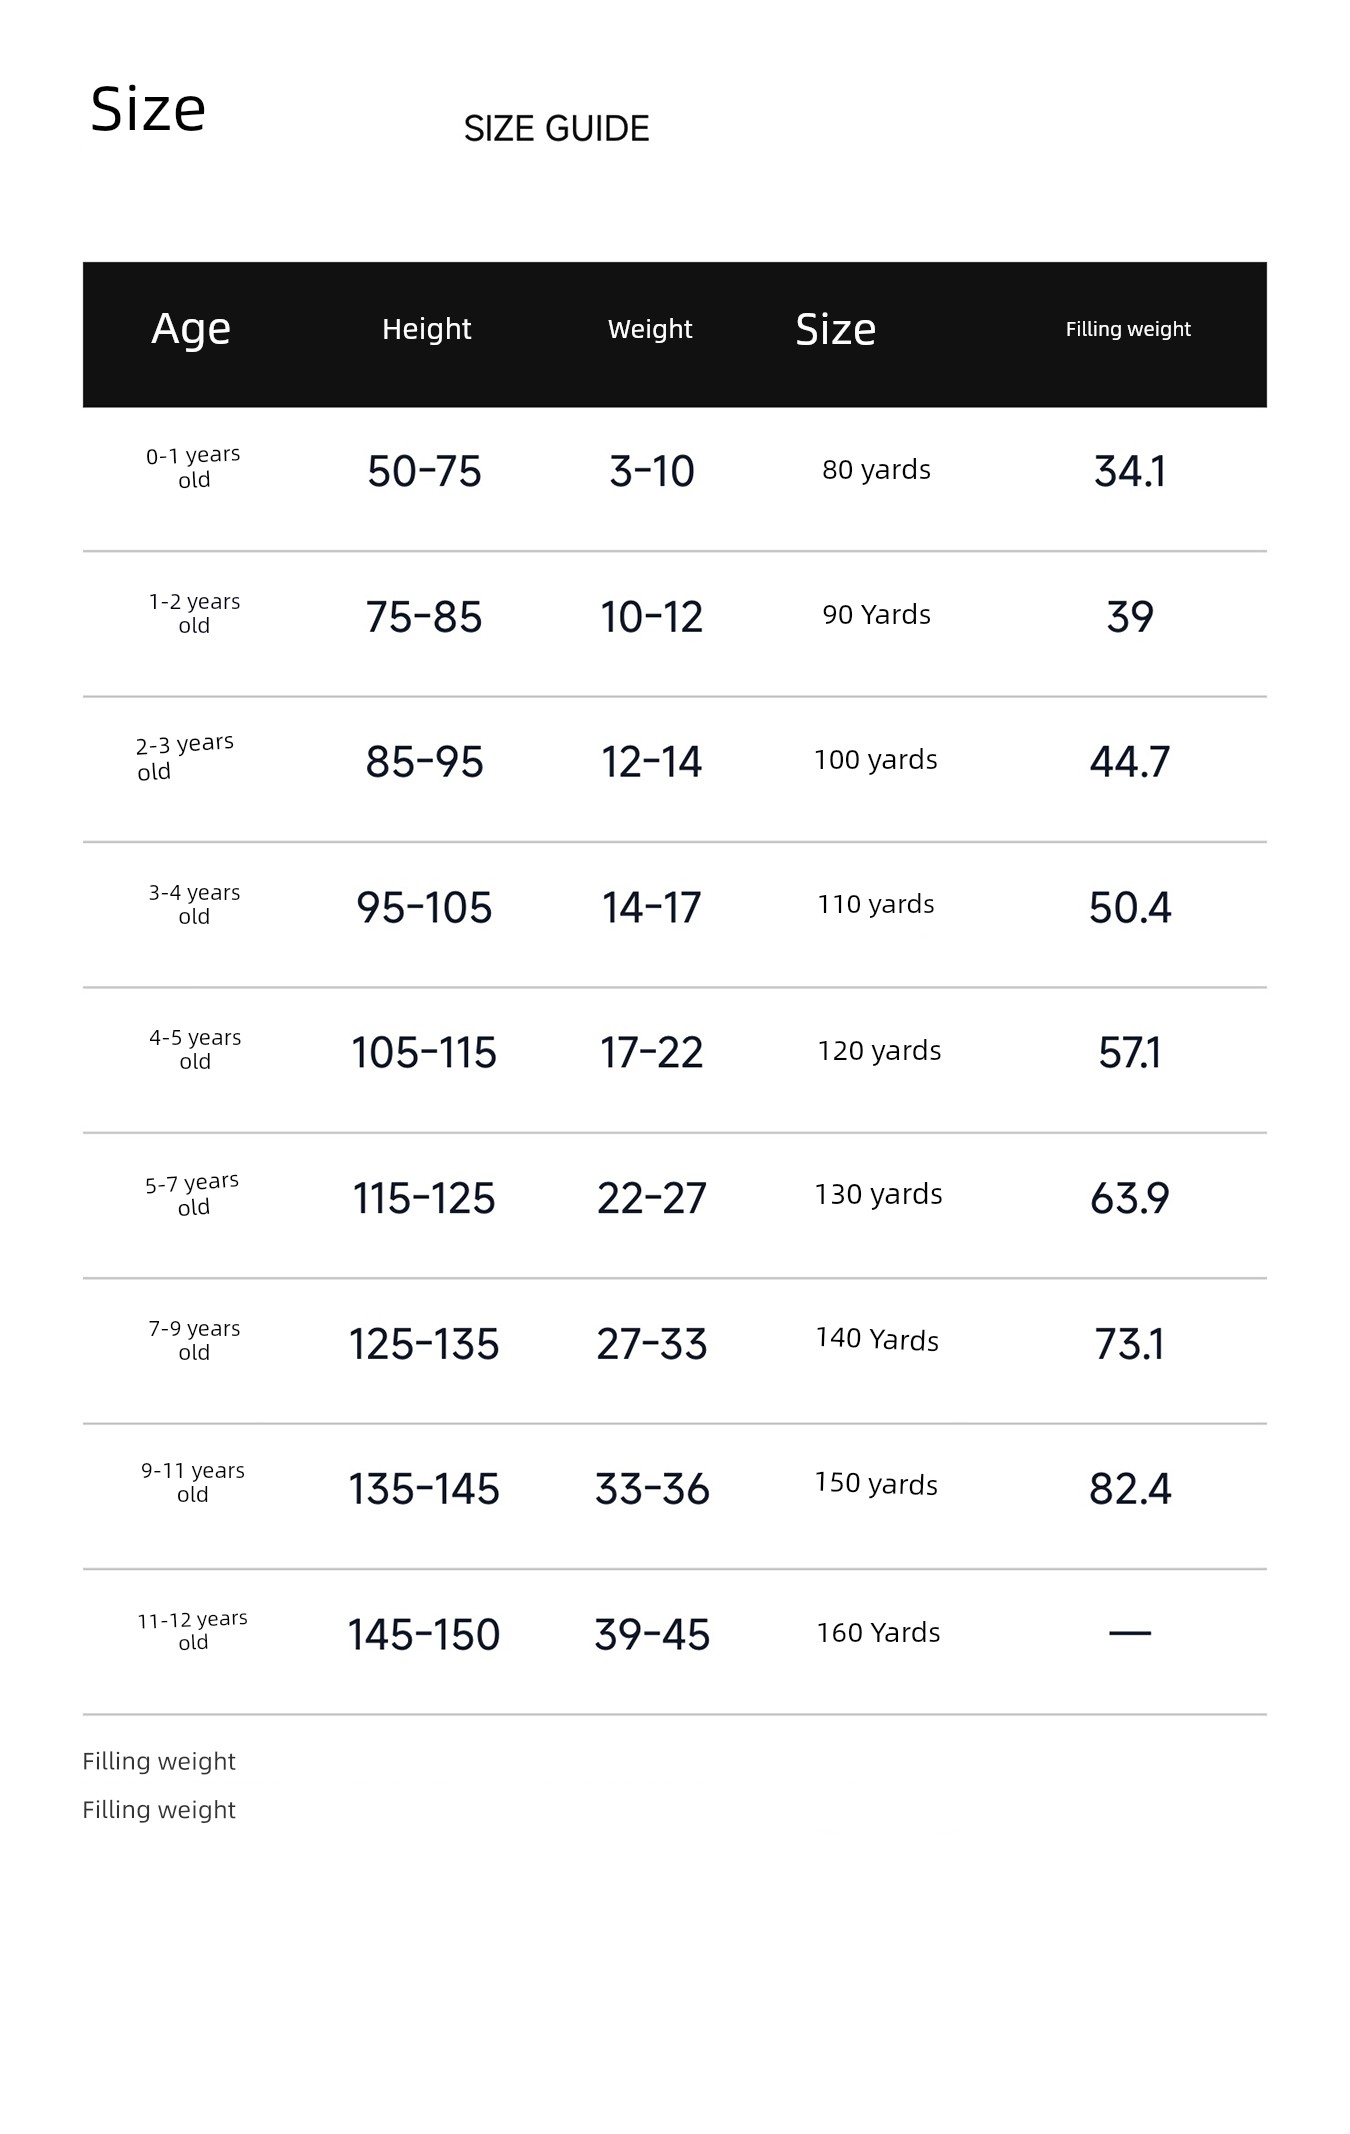Click the Filling weight column header
The height and width of the screenshot is (2134, 1350).
point(1128,329)
